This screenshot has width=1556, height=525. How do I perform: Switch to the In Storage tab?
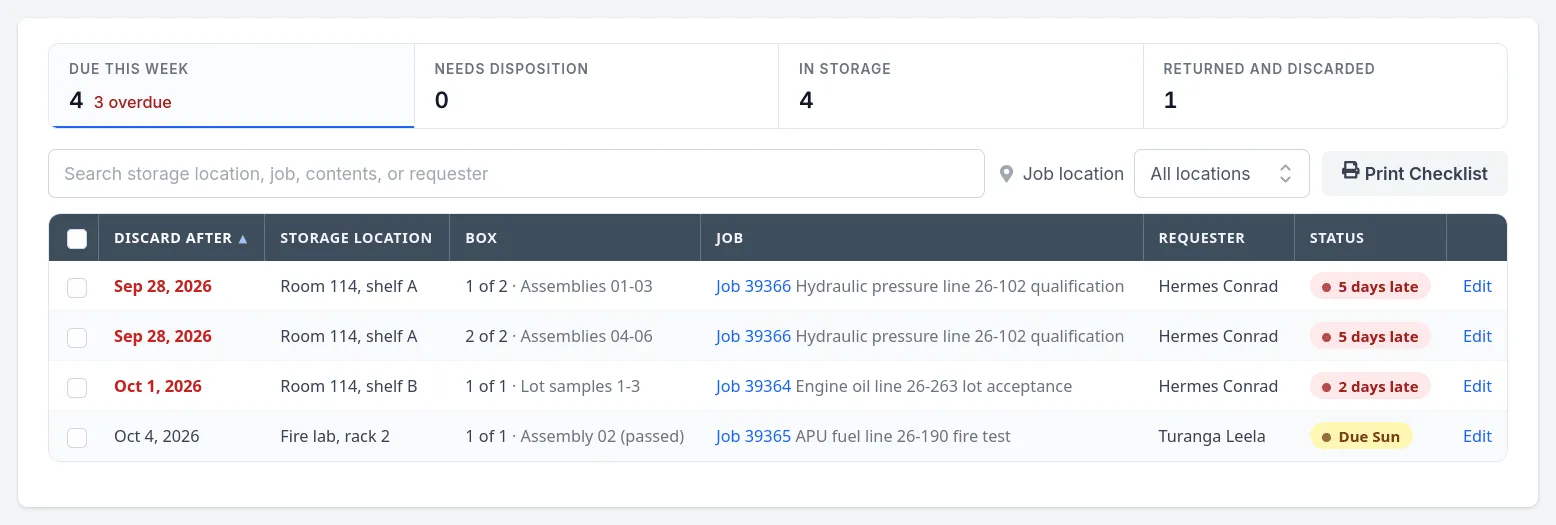click(x=961, y=86)
